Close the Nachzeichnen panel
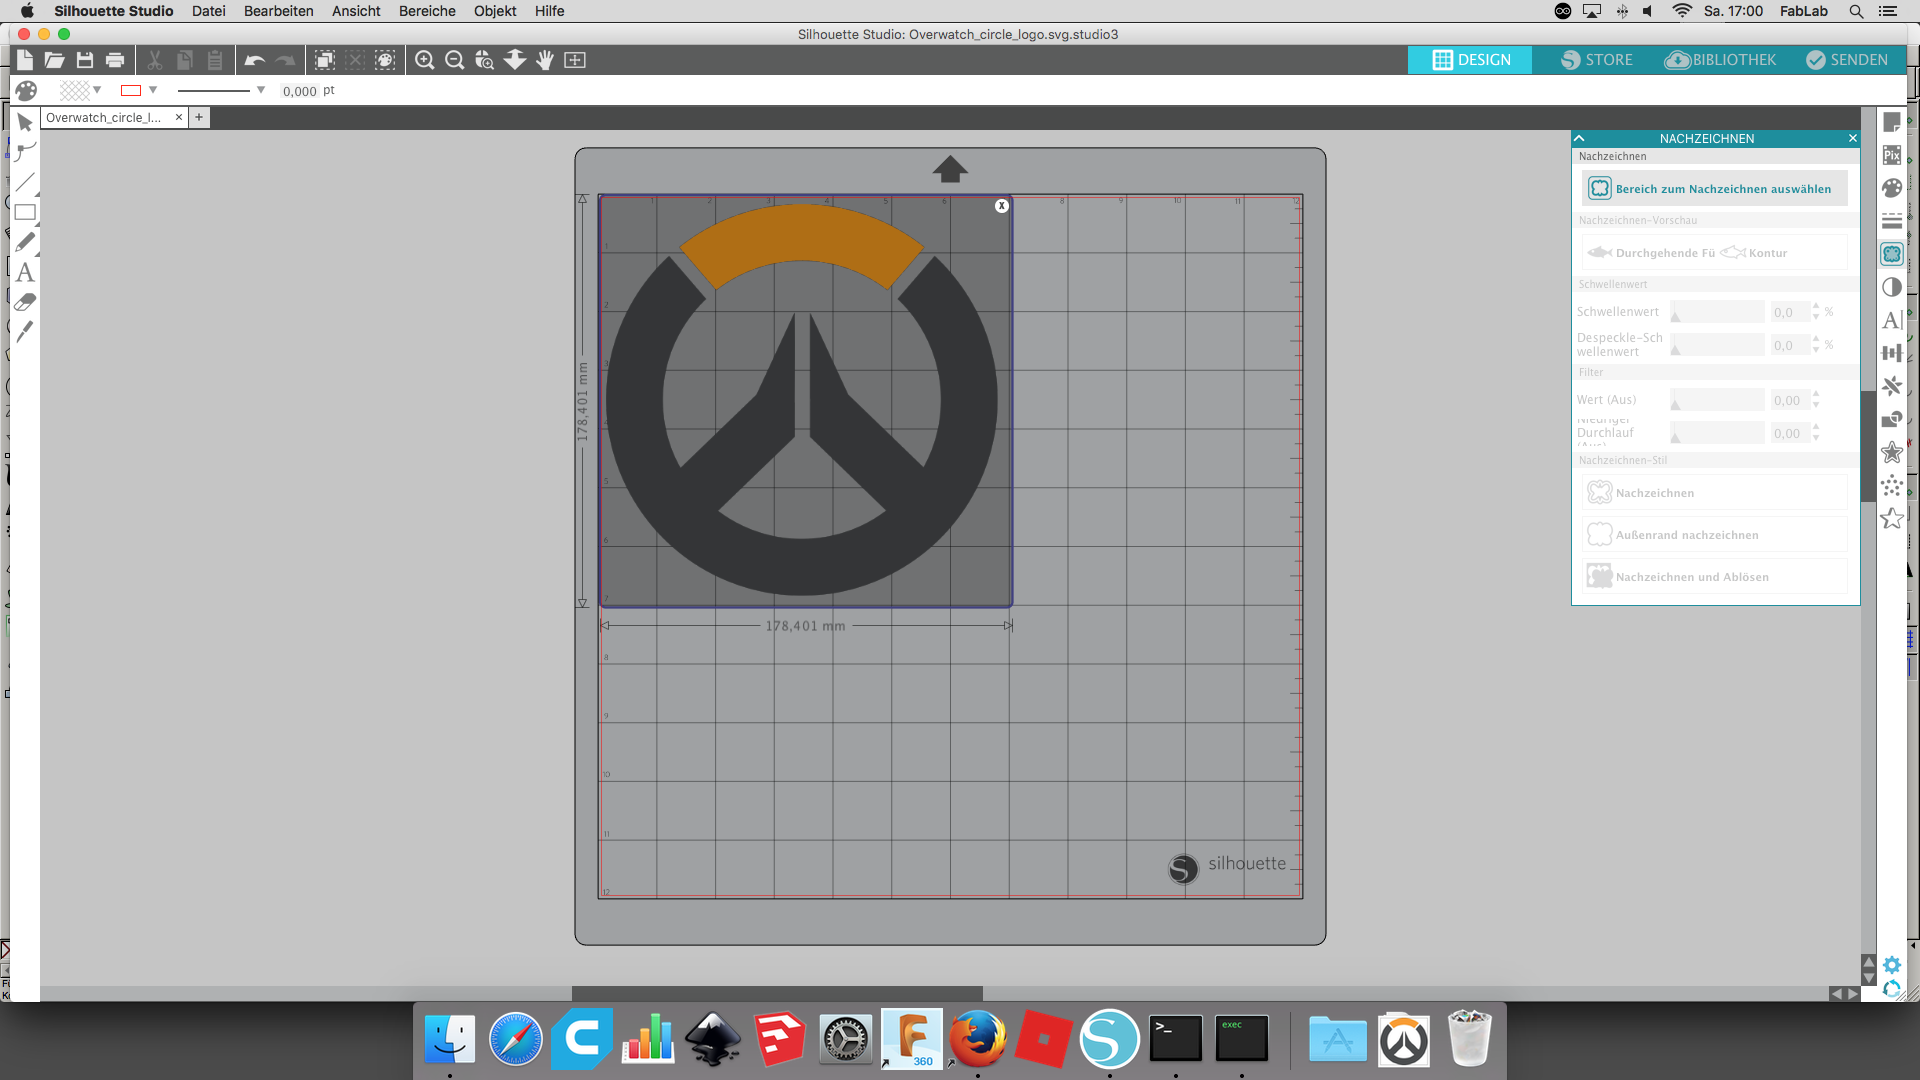This screenshot has width=1920, height=1080. [x=1852, y=138]
